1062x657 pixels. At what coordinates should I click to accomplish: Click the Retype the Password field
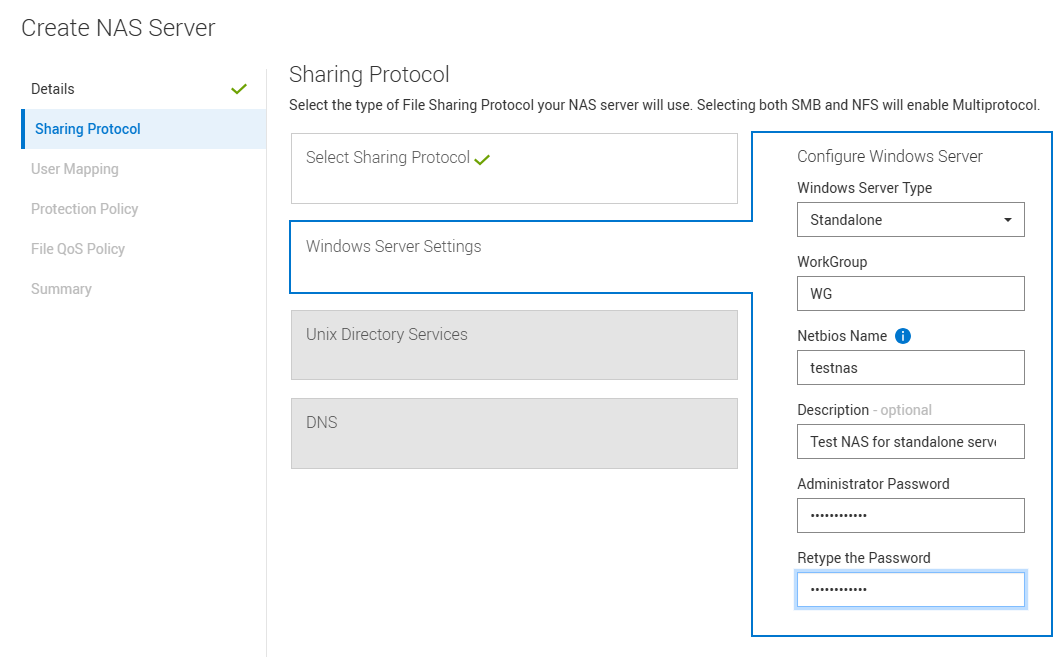click(910, 589)
